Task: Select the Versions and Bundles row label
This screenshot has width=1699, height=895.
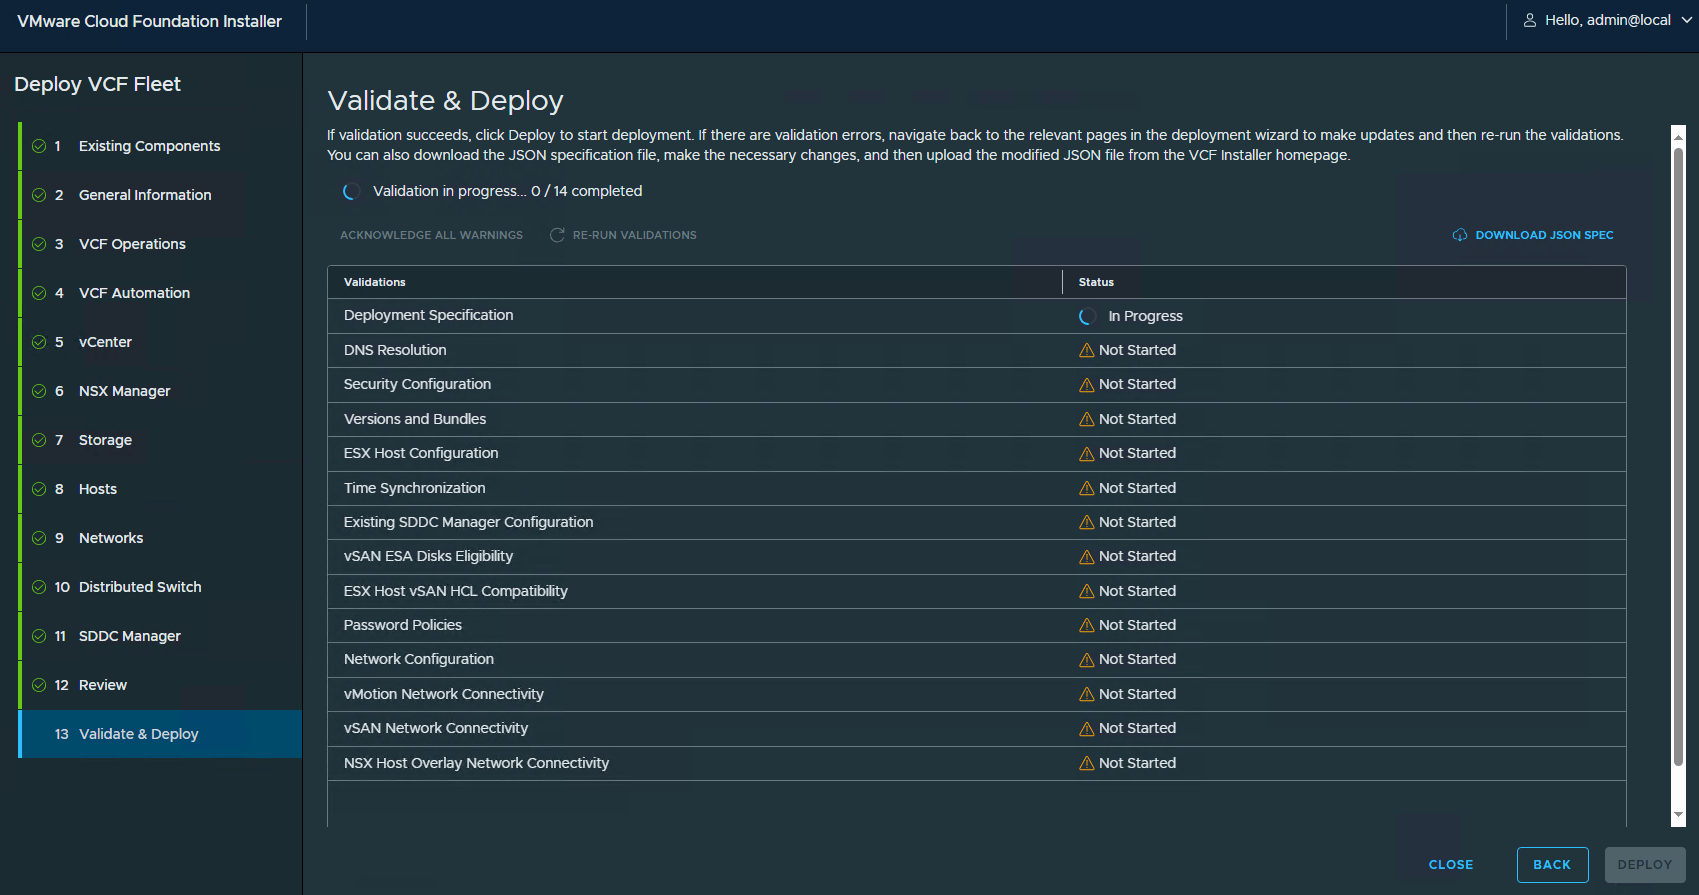Action: pyautogui.click(x=415, y=419)
